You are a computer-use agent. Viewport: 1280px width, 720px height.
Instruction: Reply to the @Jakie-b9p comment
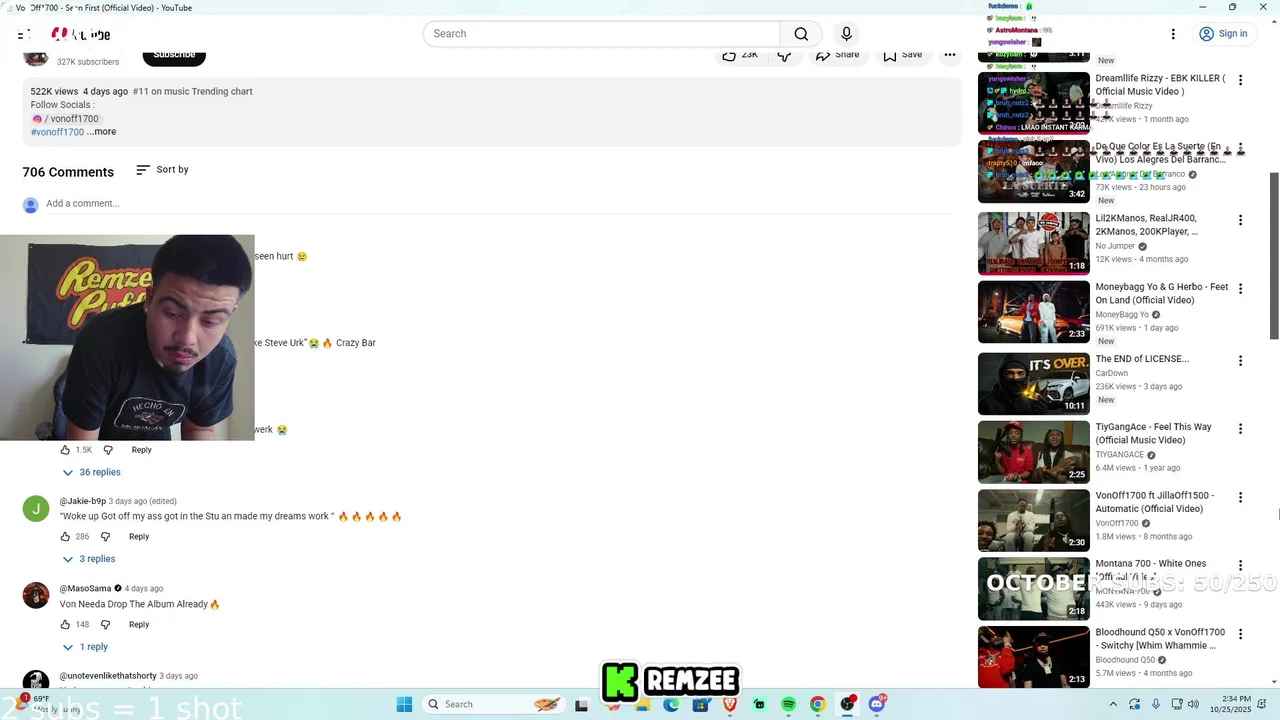(x=139, y=537)
